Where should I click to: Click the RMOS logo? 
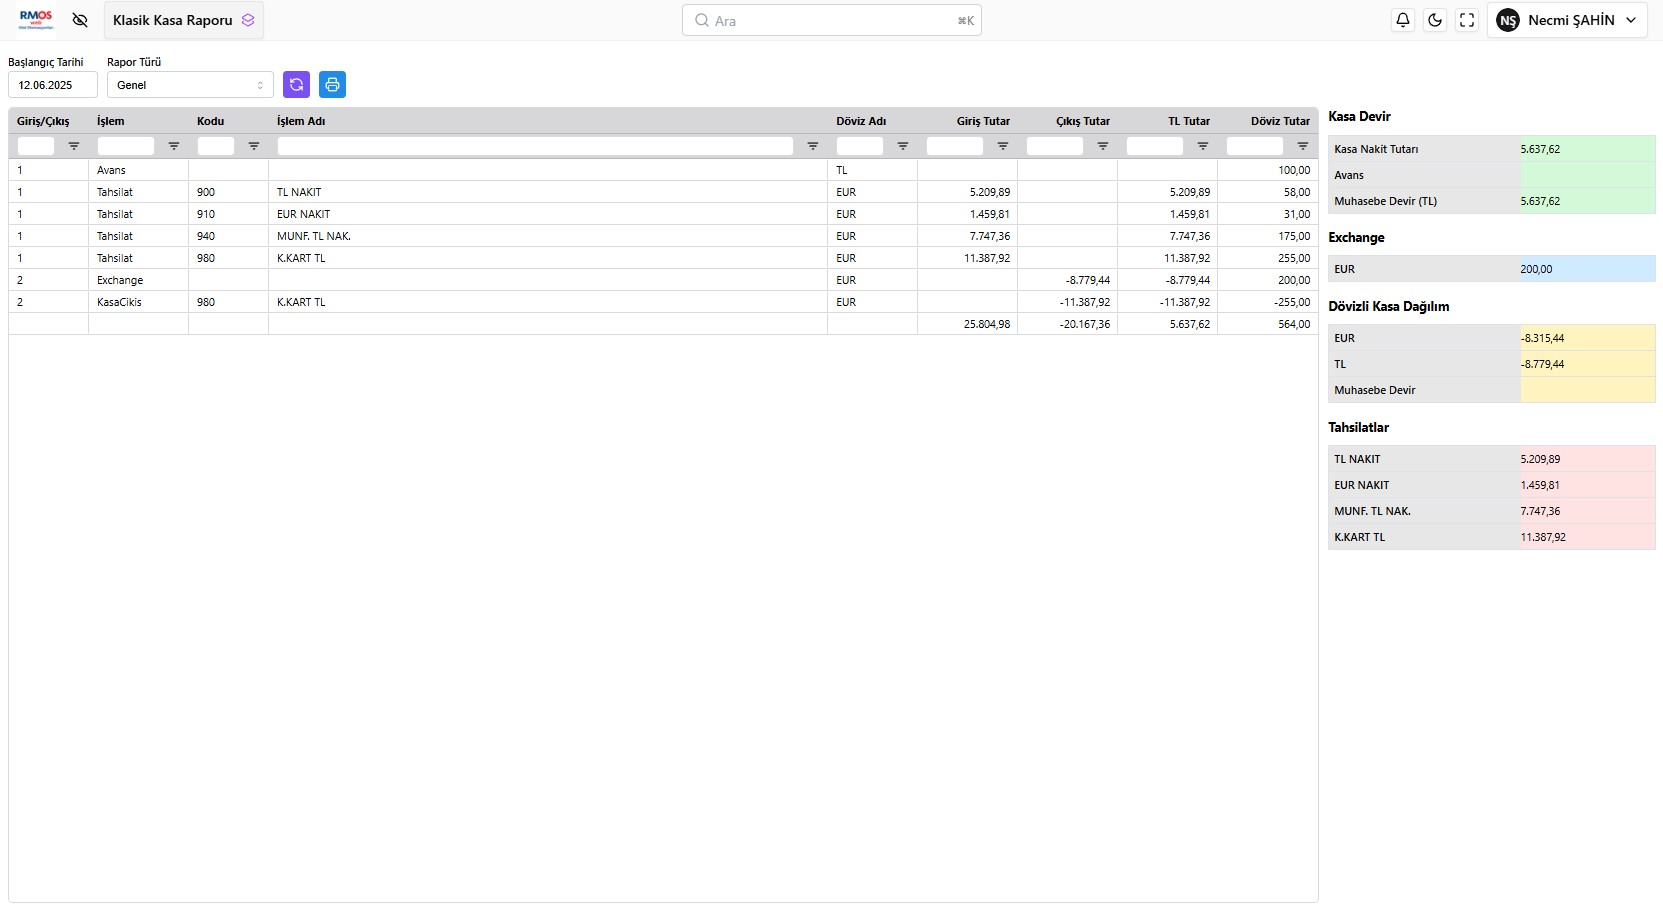click(x=36, y=20)
